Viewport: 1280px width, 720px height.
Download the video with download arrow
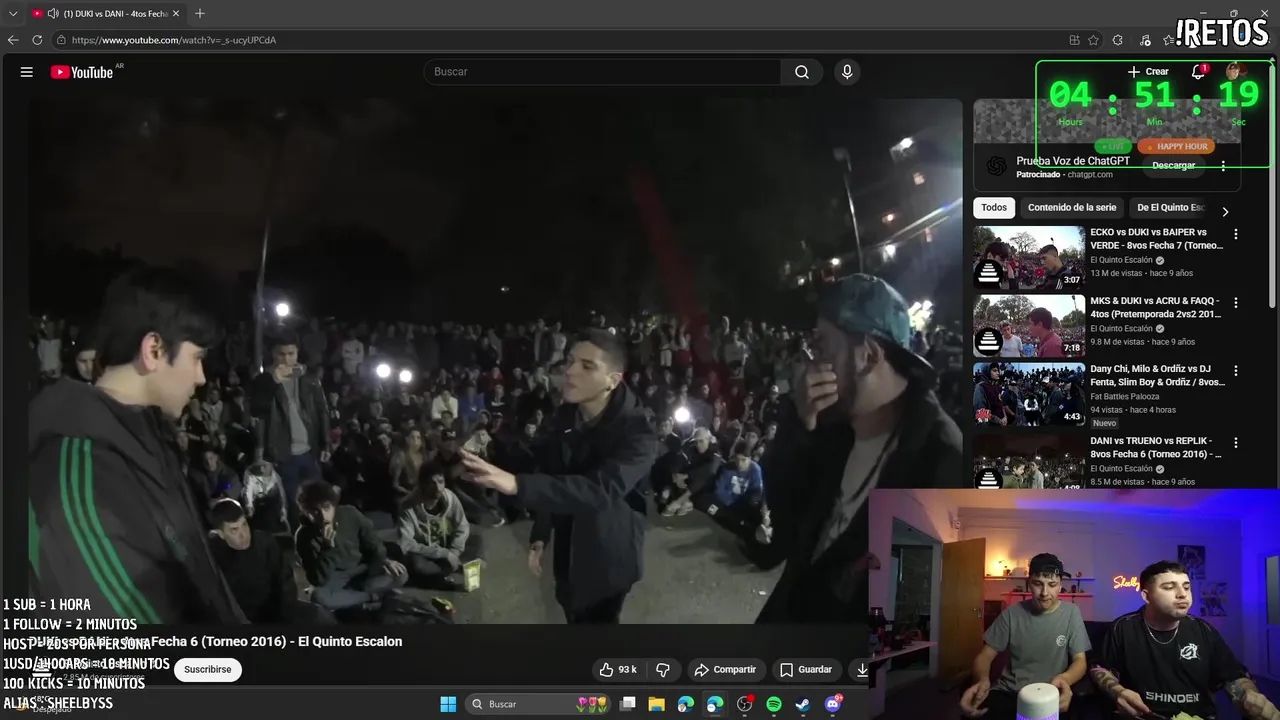860,669
